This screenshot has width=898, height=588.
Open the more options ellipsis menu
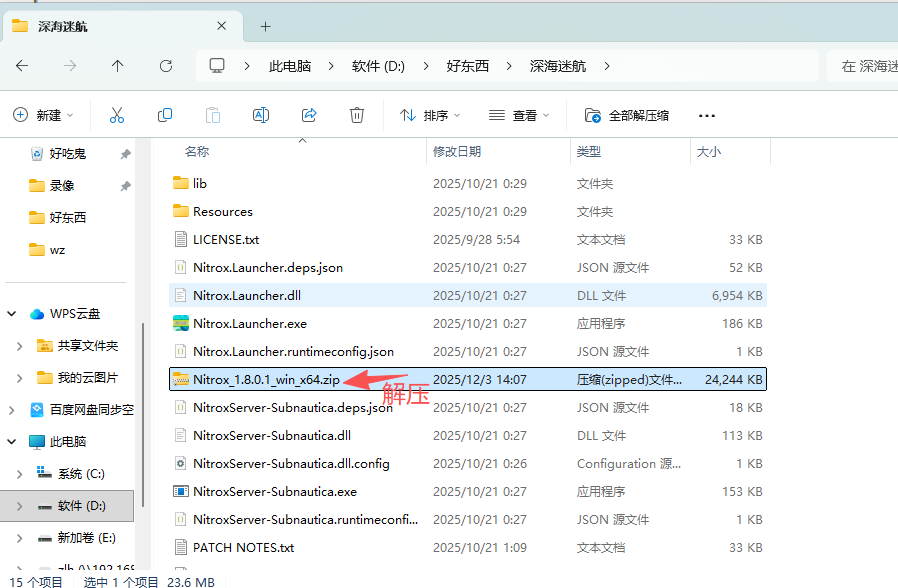coord(707,115)
